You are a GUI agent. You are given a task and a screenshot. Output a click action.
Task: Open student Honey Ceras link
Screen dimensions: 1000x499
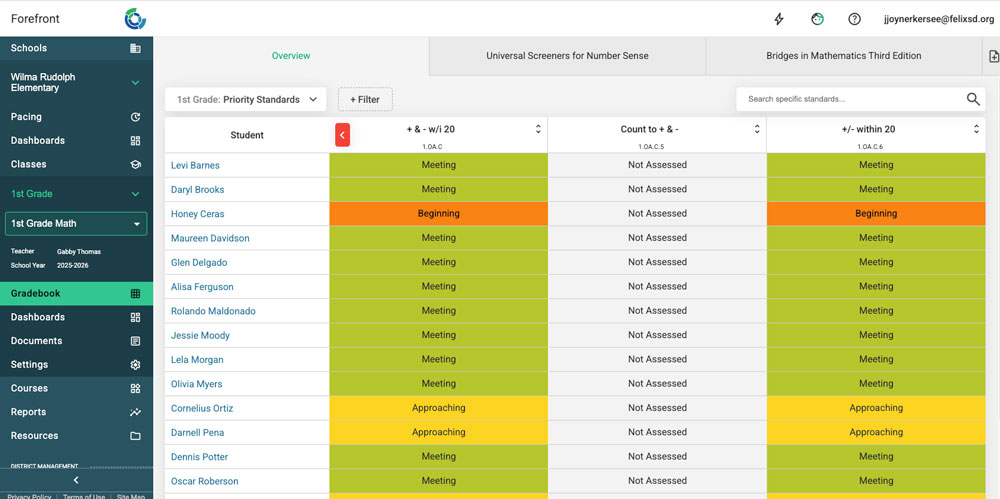coord(197,214)
